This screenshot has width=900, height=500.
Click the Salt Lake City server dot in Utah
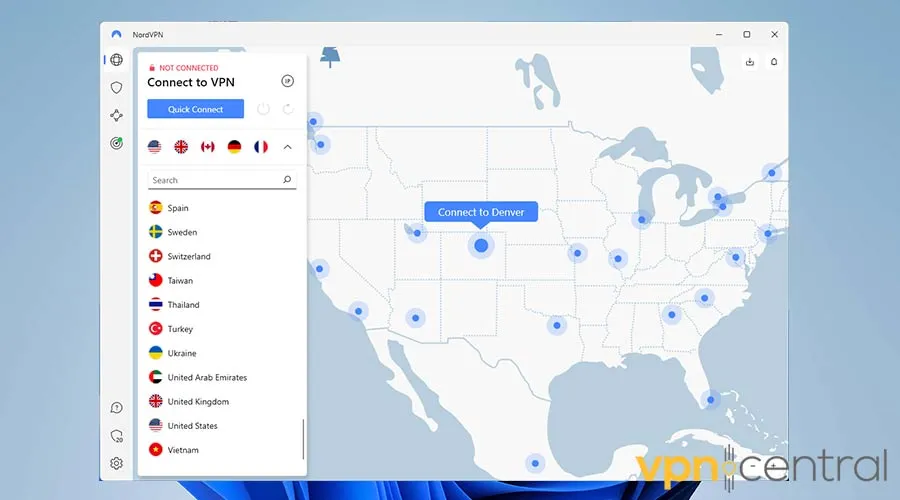[417, 233]
